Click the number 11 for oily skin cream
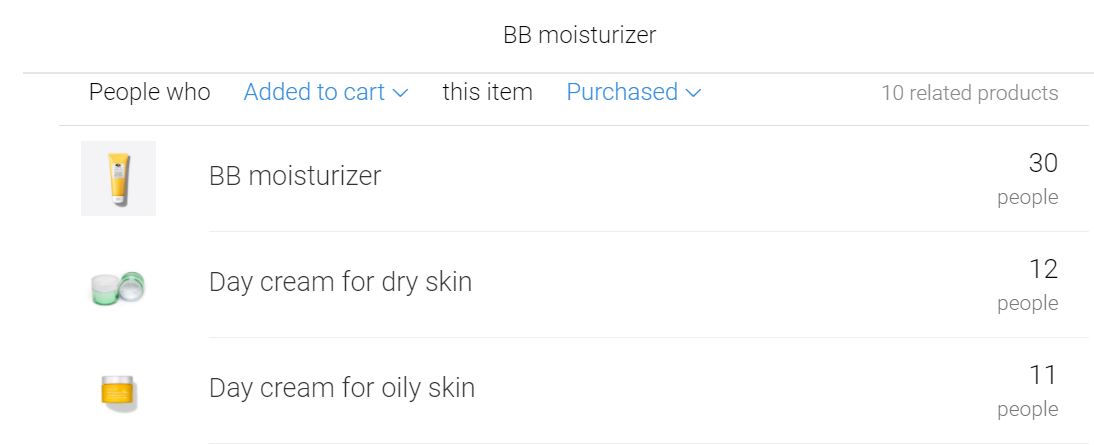Image resolution: width=1094 pixels, height=445 pixels. coord(1043,375)
